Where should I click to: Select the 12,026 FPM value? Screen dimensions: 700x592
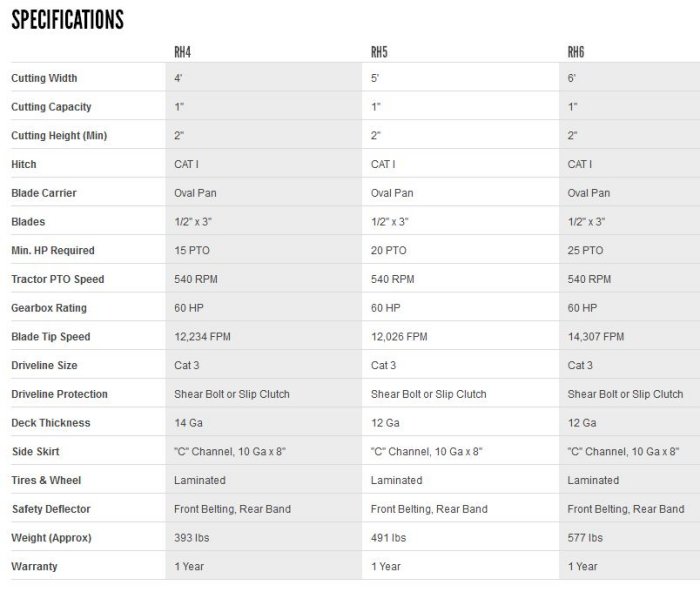399,337
